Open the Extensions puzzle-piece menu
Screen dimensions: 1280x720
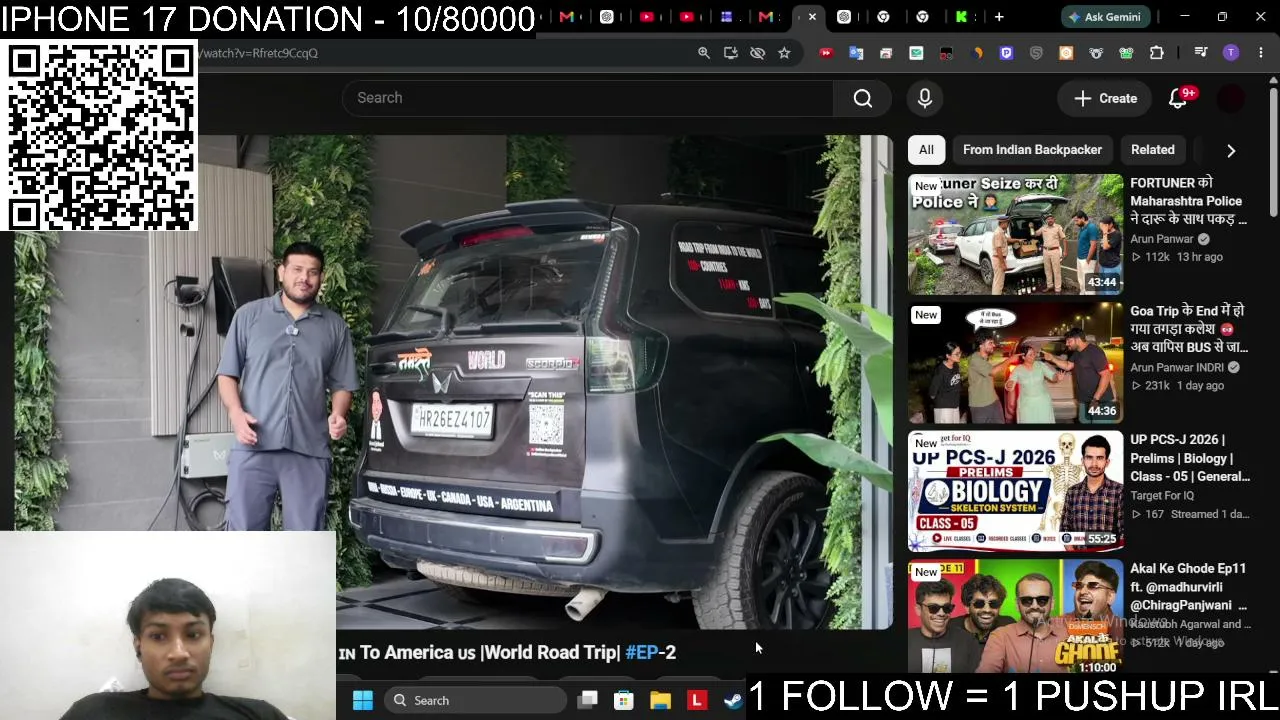tap(1157, 53)
